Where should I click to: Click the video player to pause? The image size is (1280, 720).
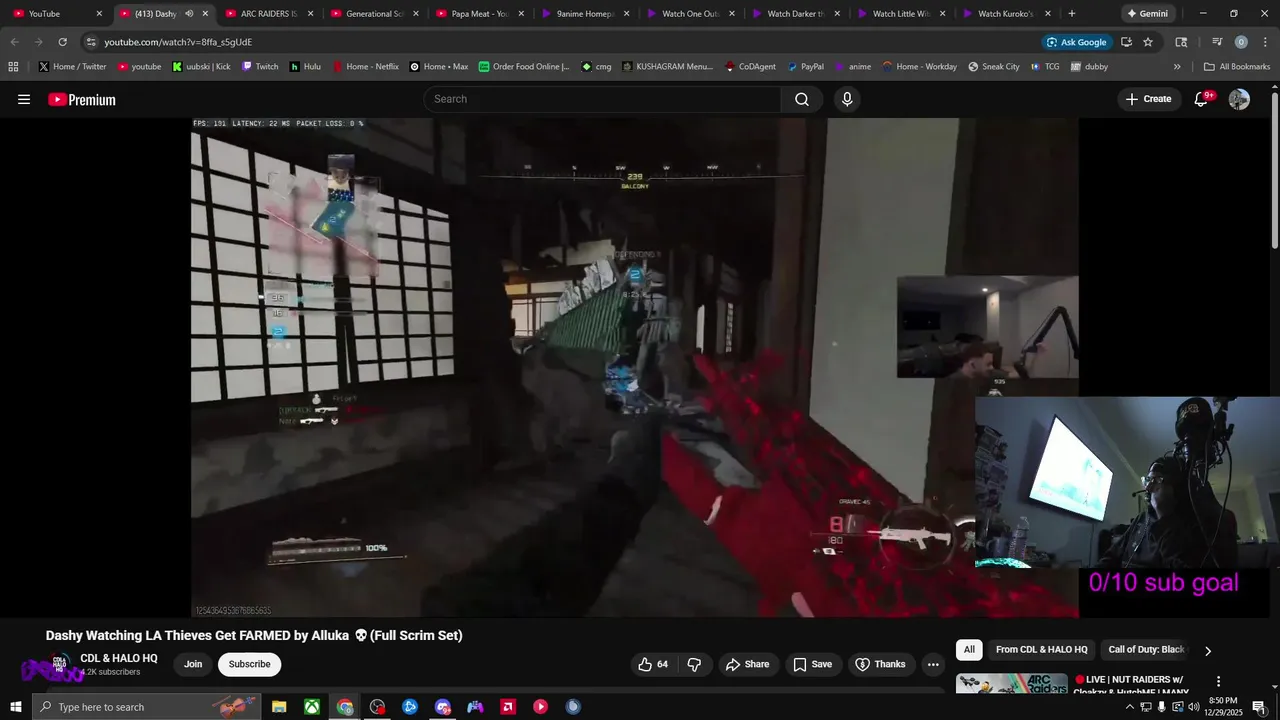[x=634, y=367]
